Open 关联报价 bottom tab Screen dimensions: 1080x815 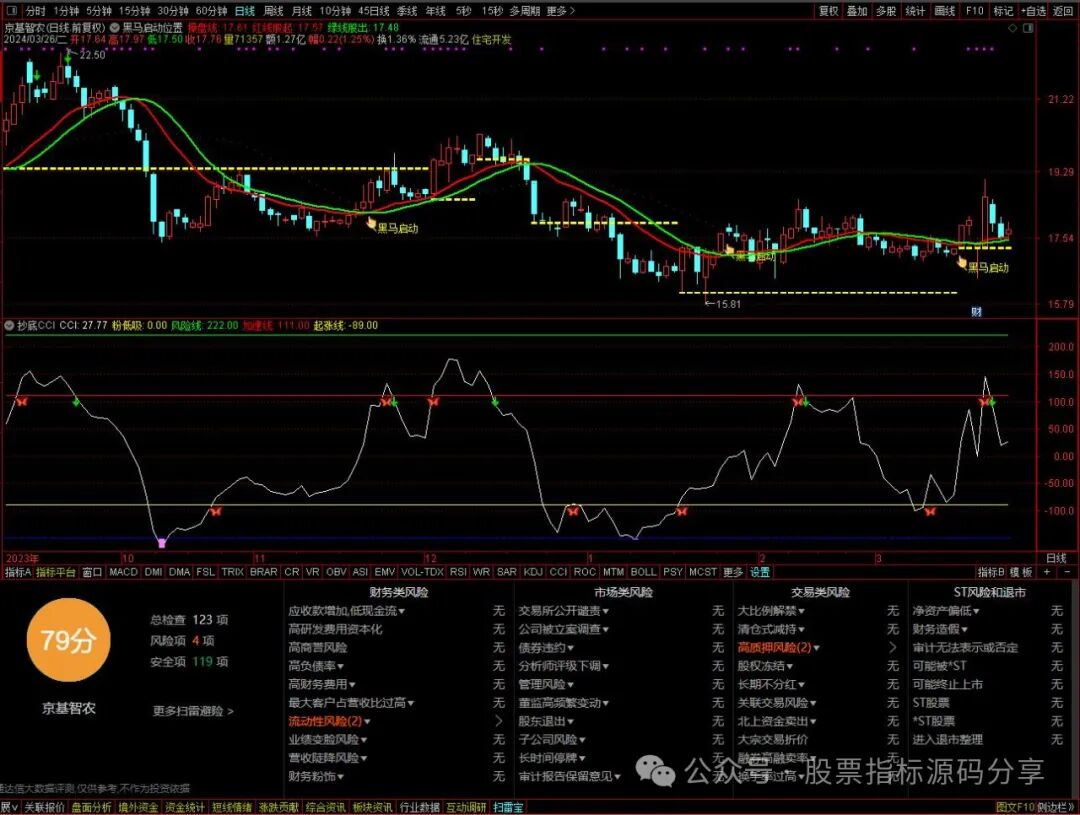tap(45, 807)
